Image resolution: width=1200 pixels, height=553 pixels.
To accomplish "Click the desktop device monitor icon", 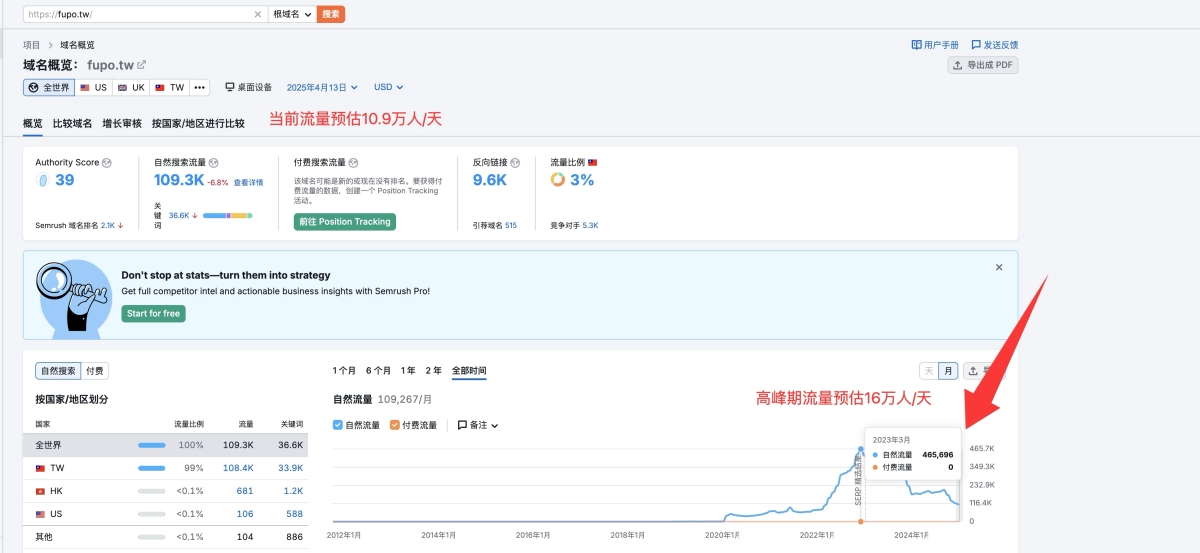I will [x=229, y=87].
